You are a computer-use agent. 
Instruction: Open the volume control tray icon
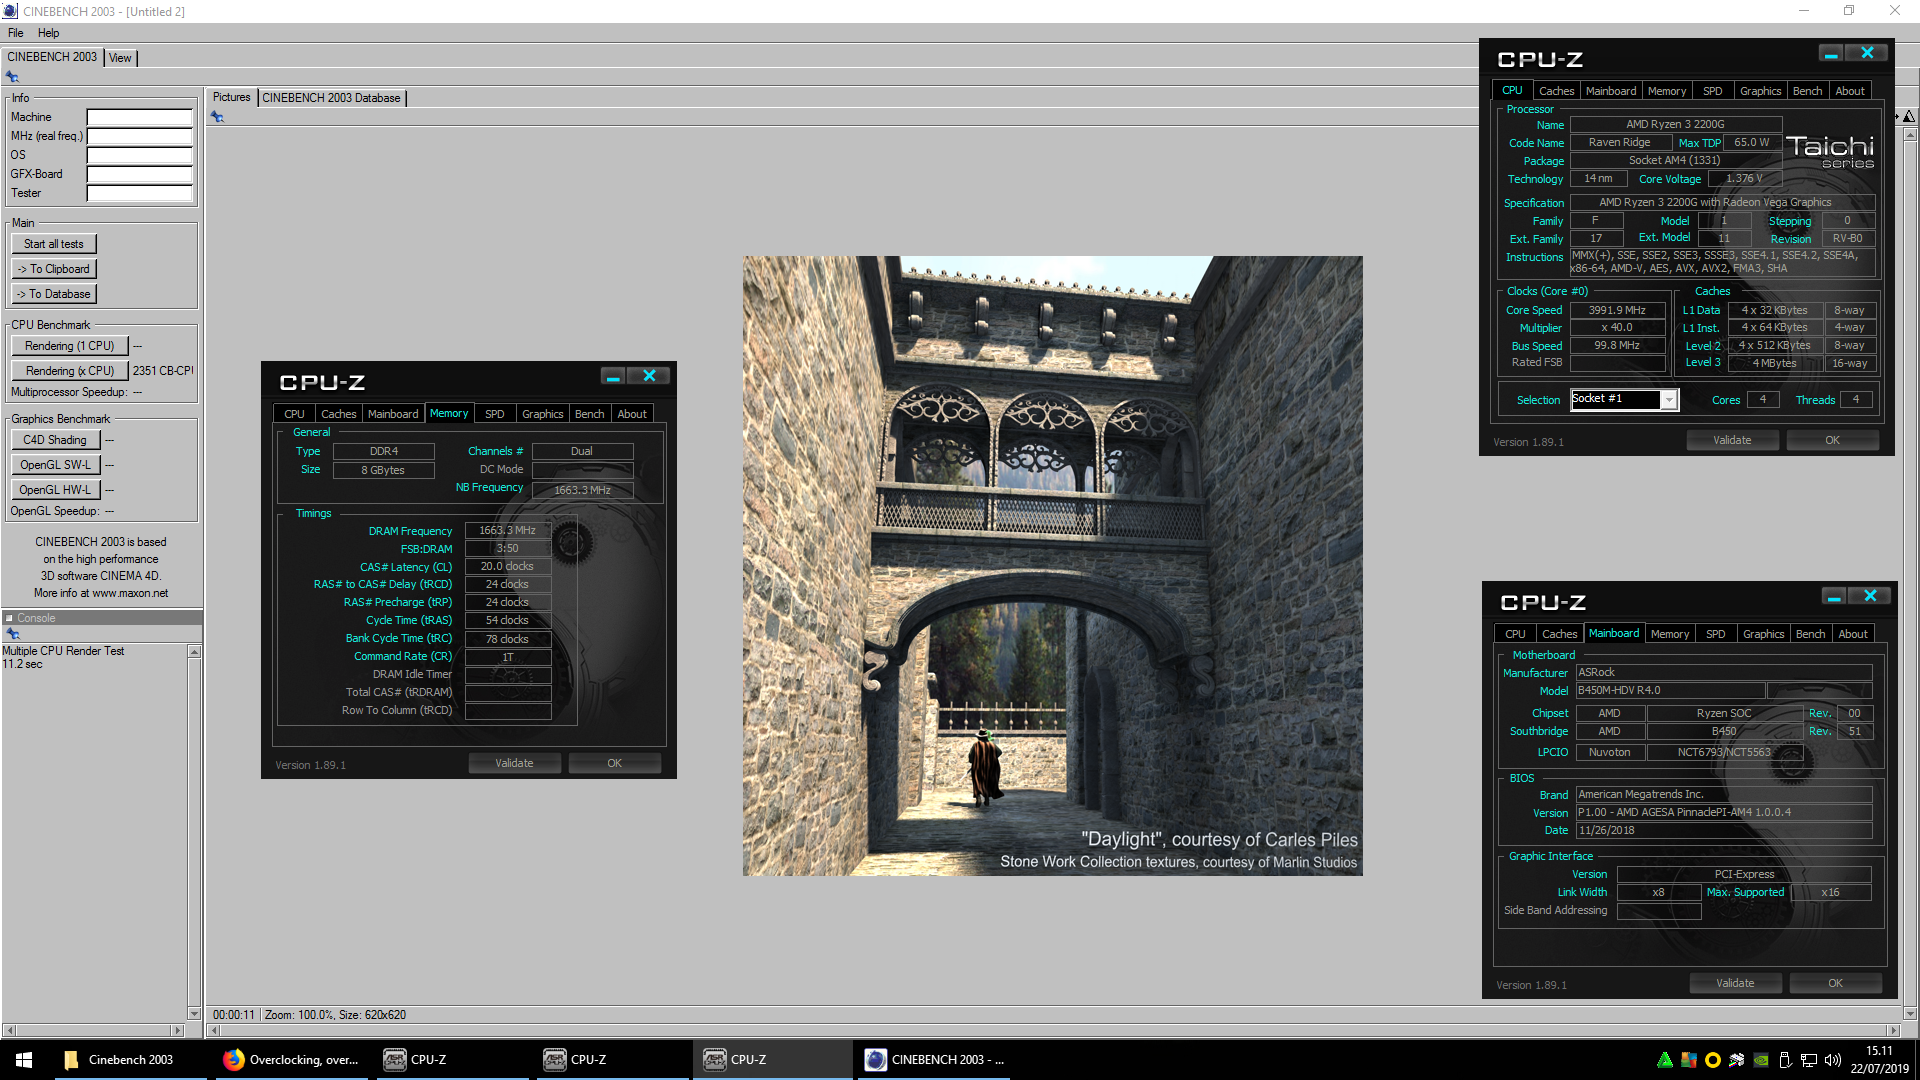[1833, 1060]
